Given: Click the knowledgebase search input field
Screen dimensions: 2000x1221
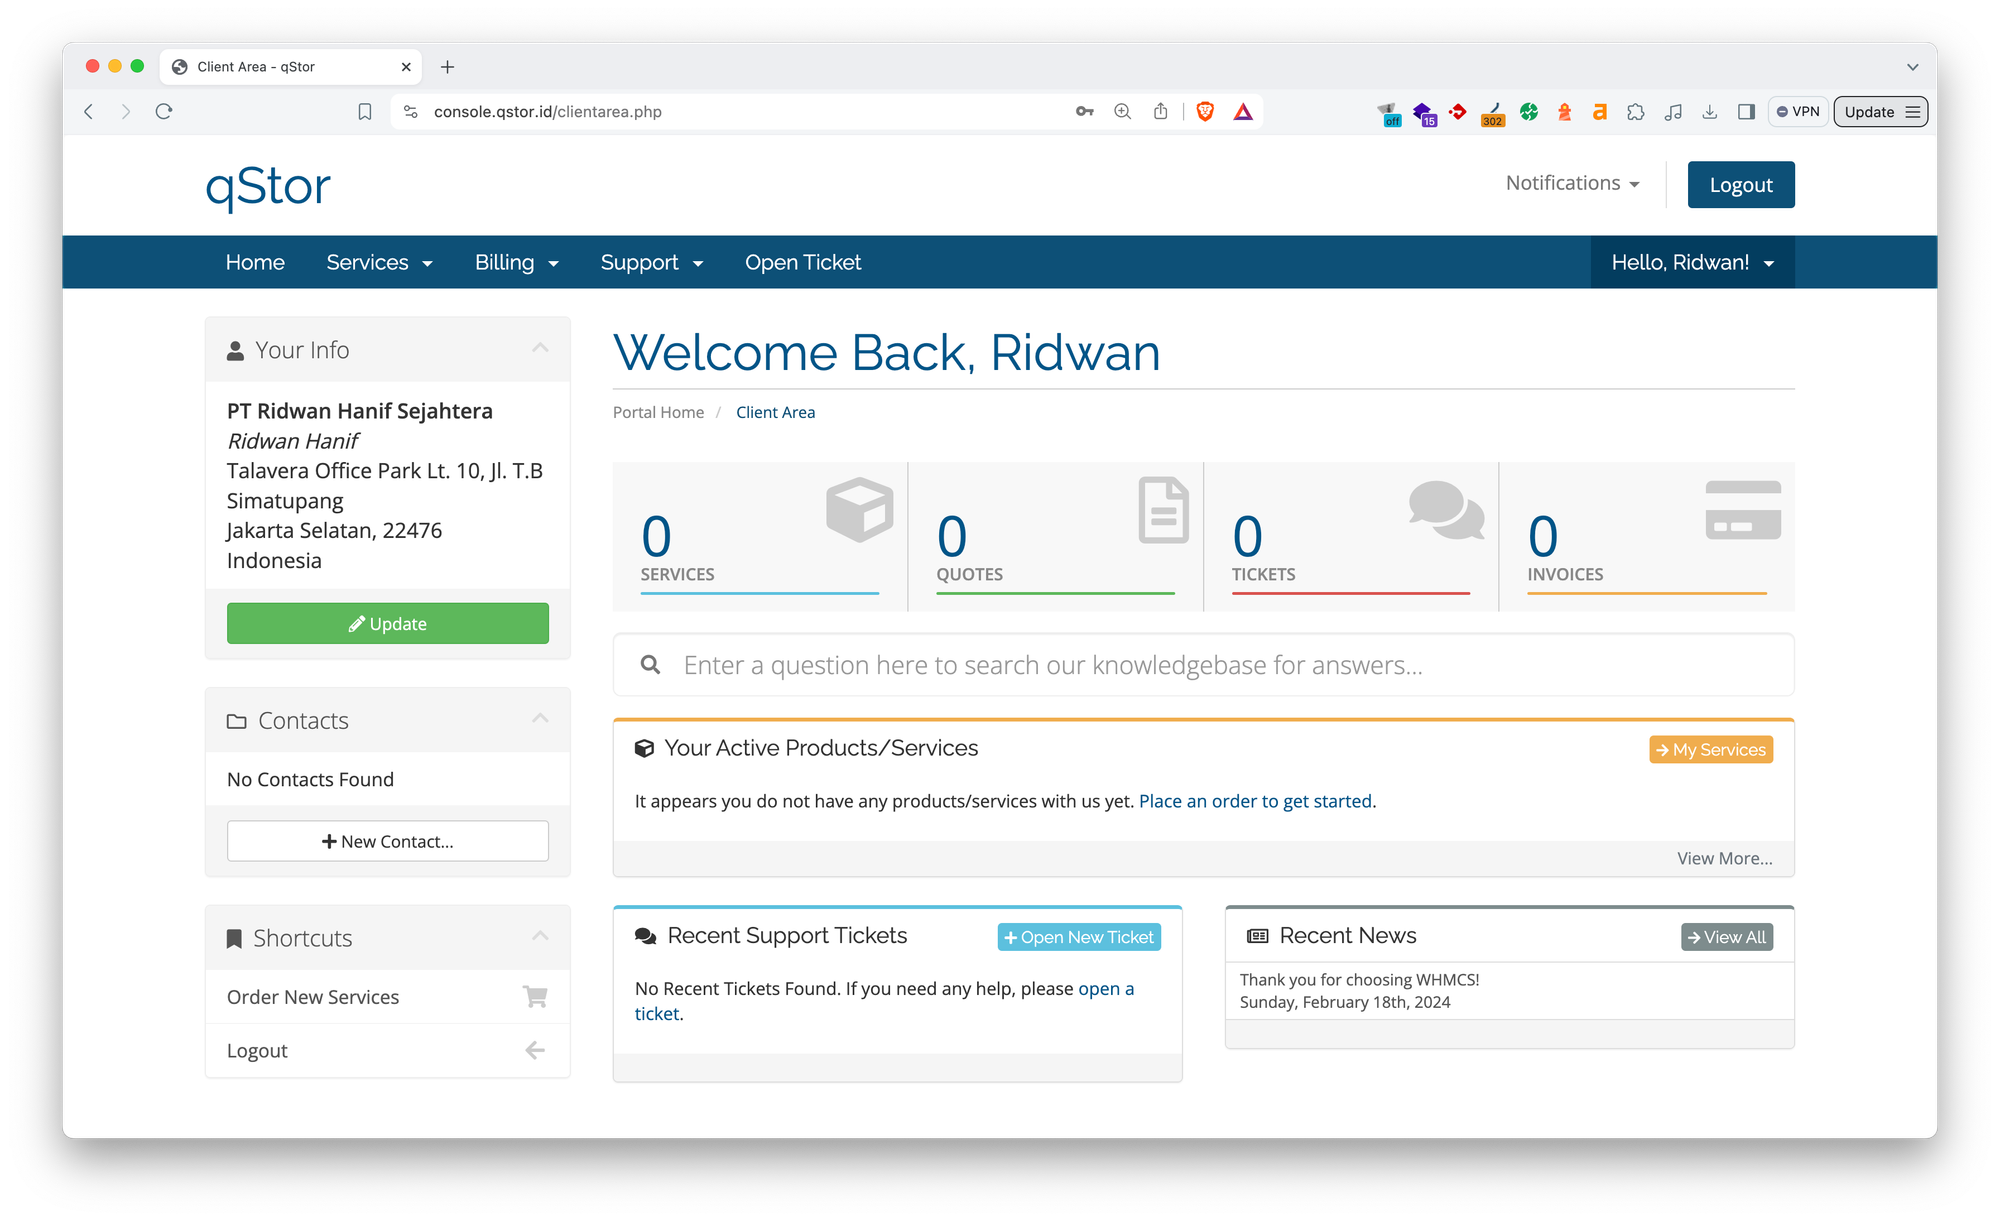Looking at the screenshot, I should click(x=1203, y=665).
